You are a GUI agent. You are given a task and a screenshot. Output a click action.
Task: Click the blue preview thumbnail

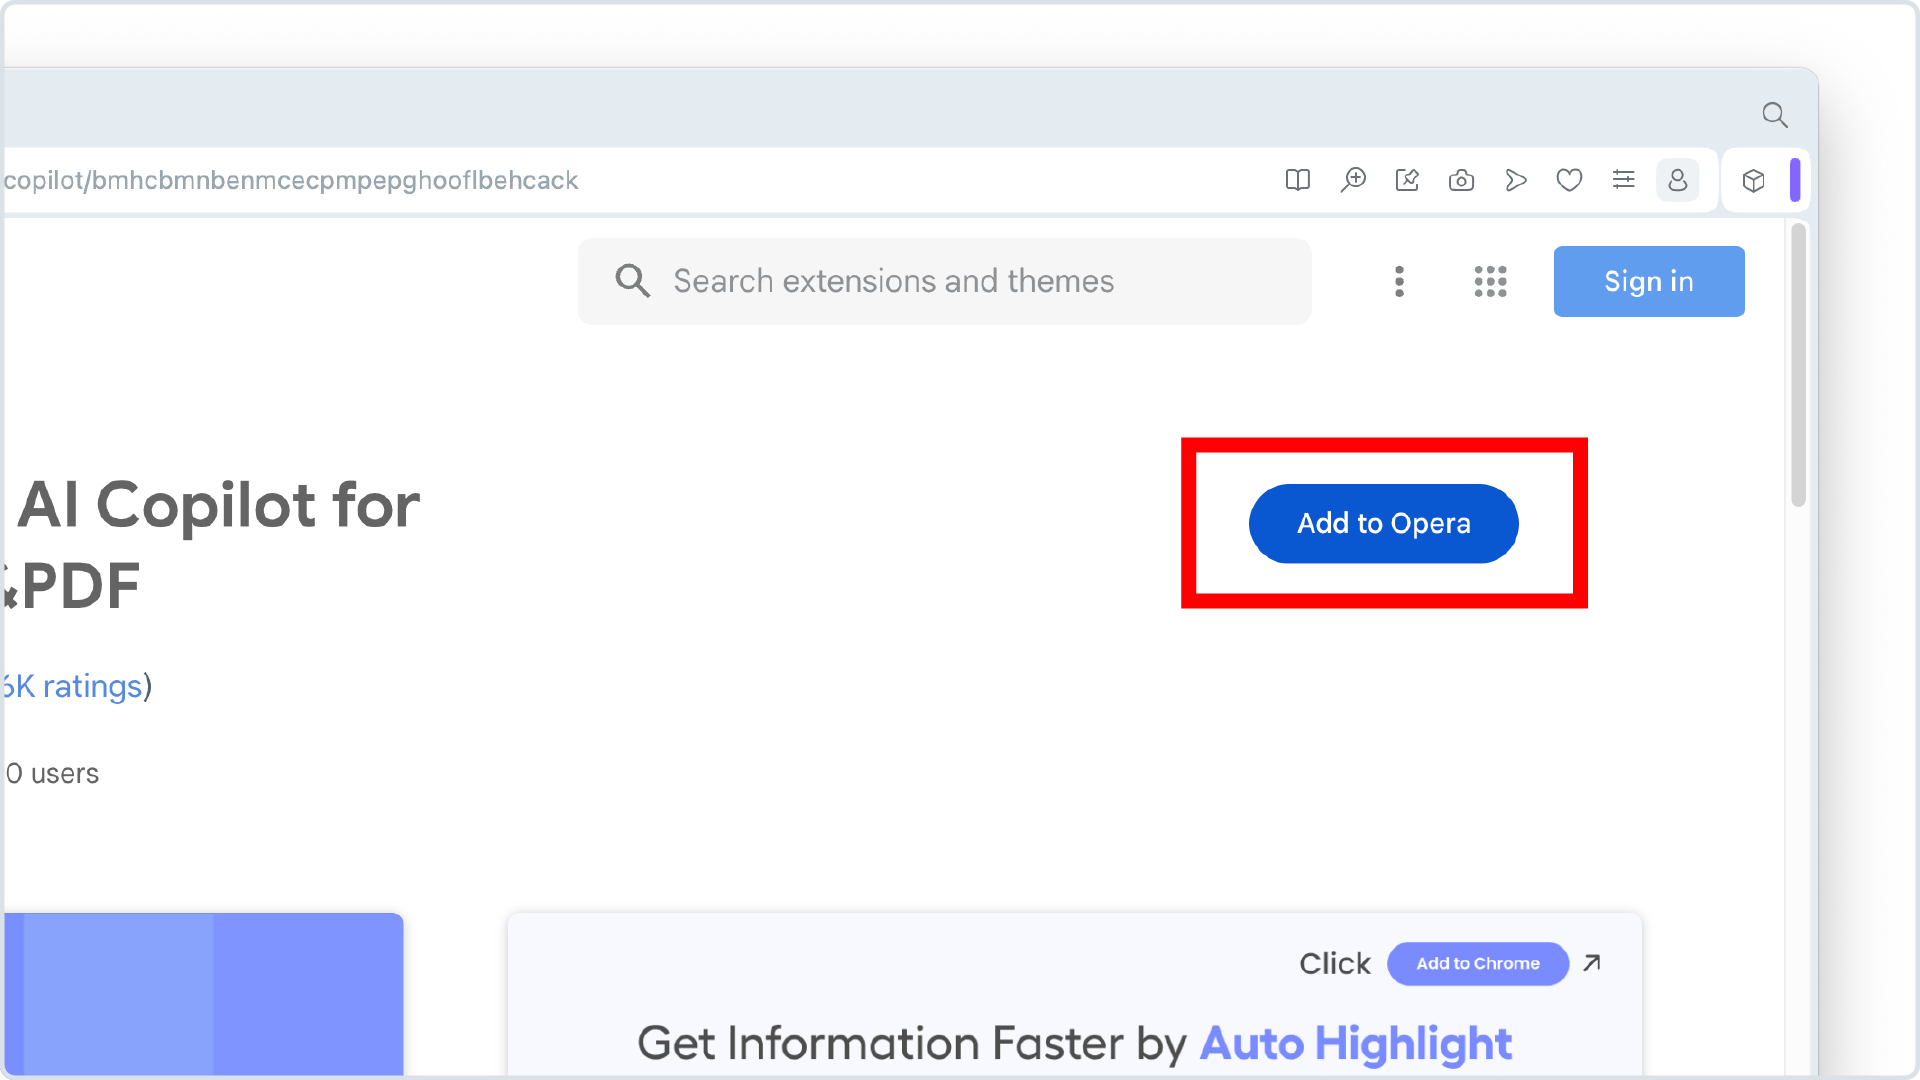[204, 995]
